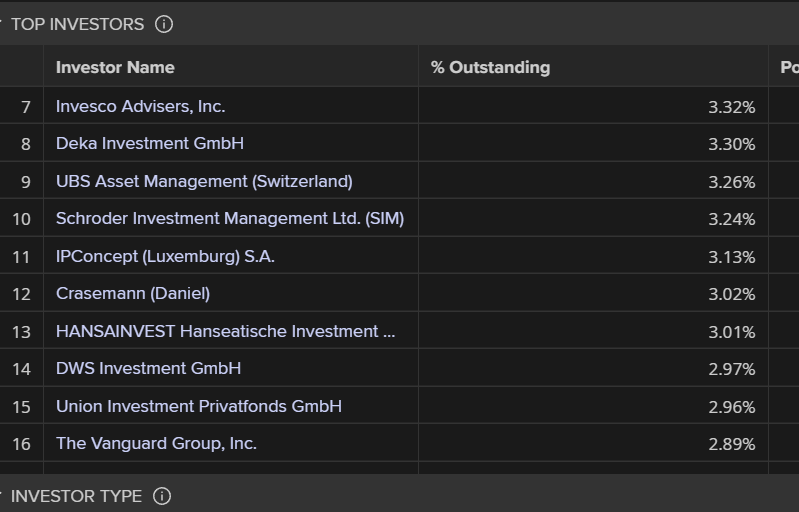Viewport: 799px width, 512px height.
Task: Open Deka Investment GmbH investor link
Action: pyautogui.click(x=150, y=144)
